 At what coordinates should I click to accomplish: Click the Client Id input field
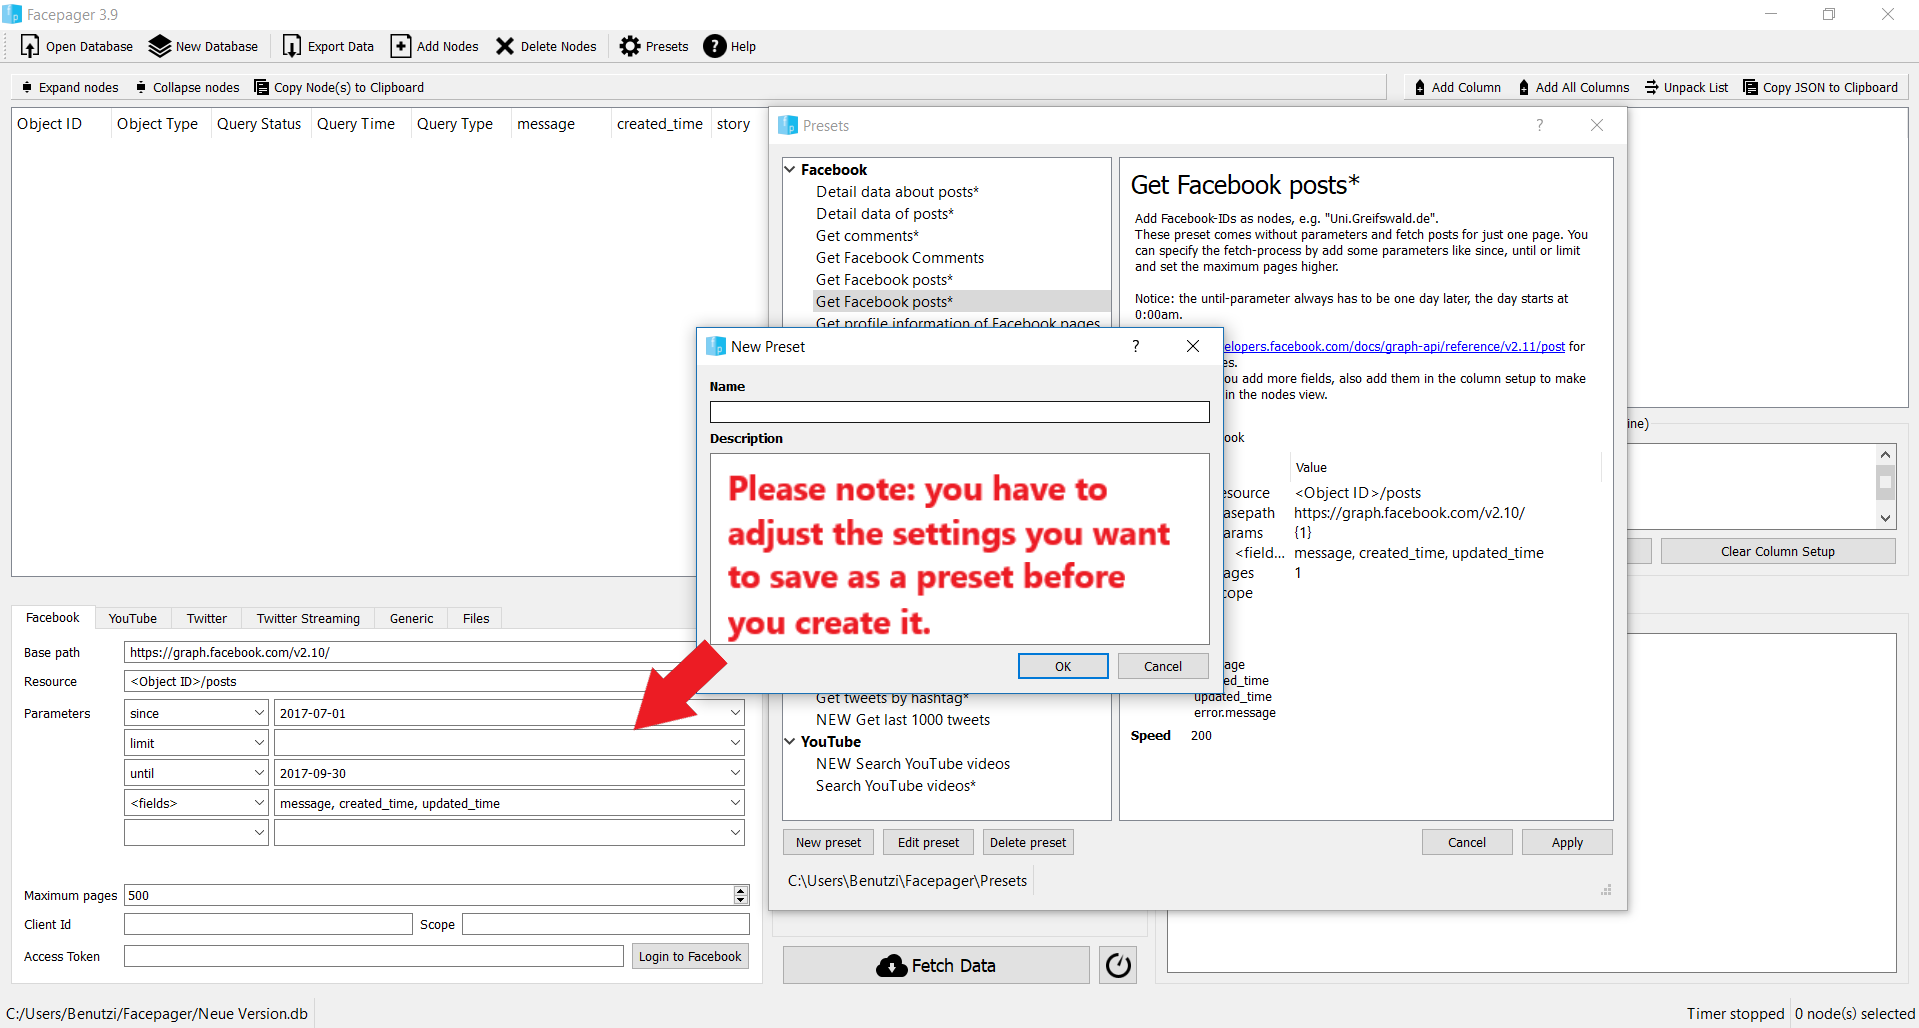268,924
